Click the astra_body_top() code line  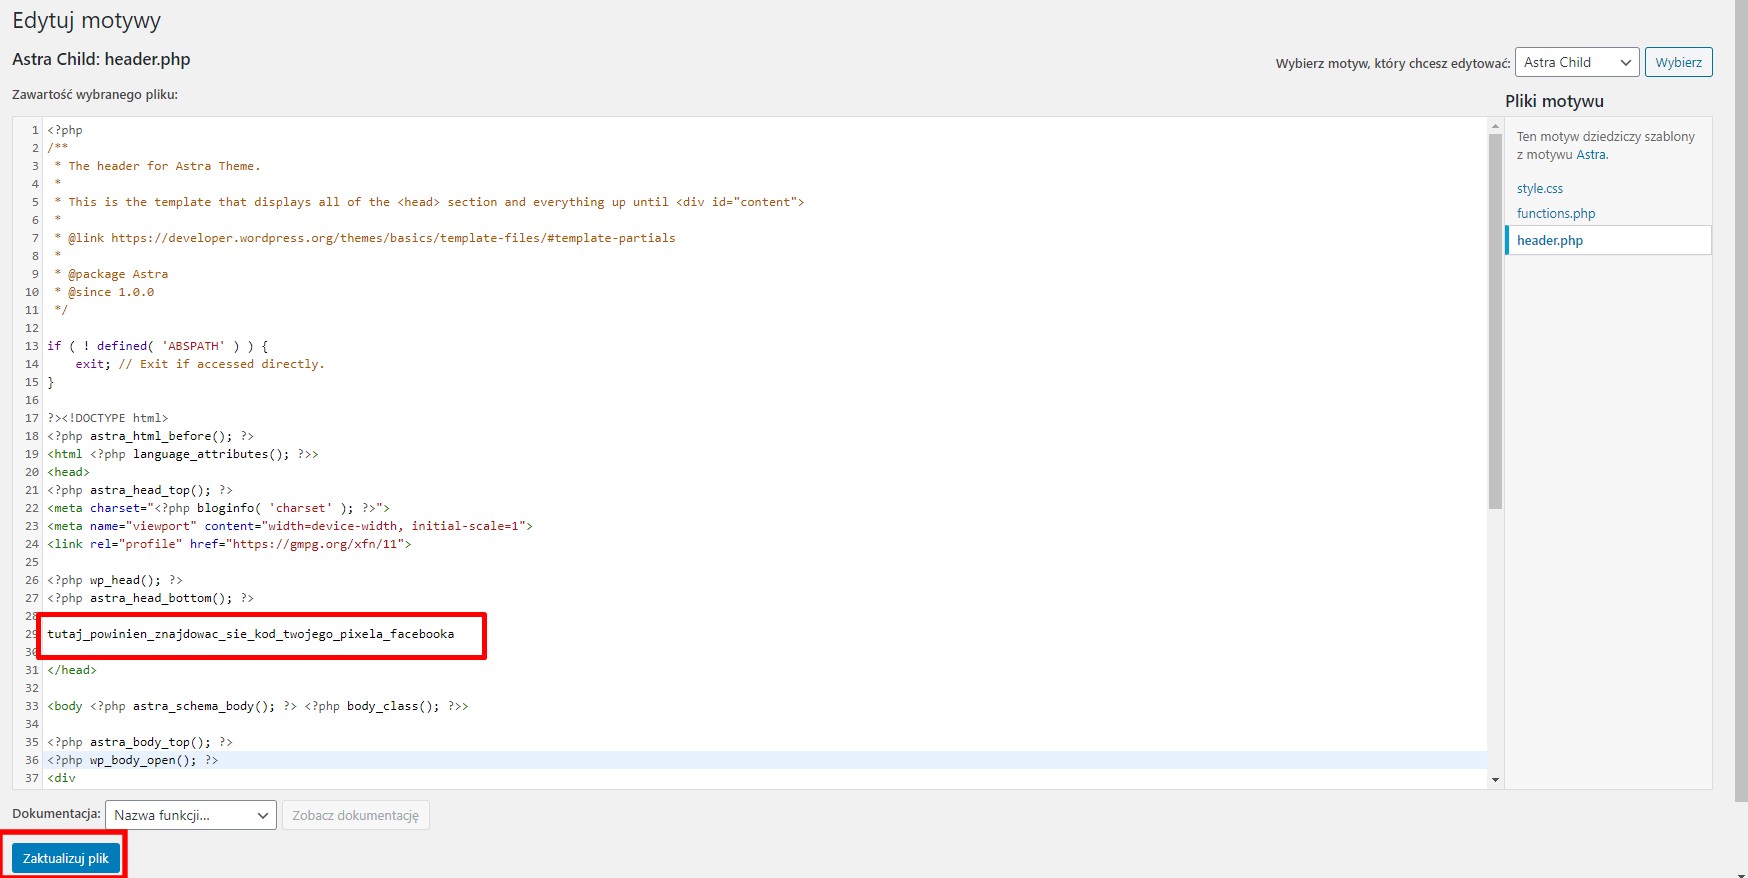pos(140,742)
